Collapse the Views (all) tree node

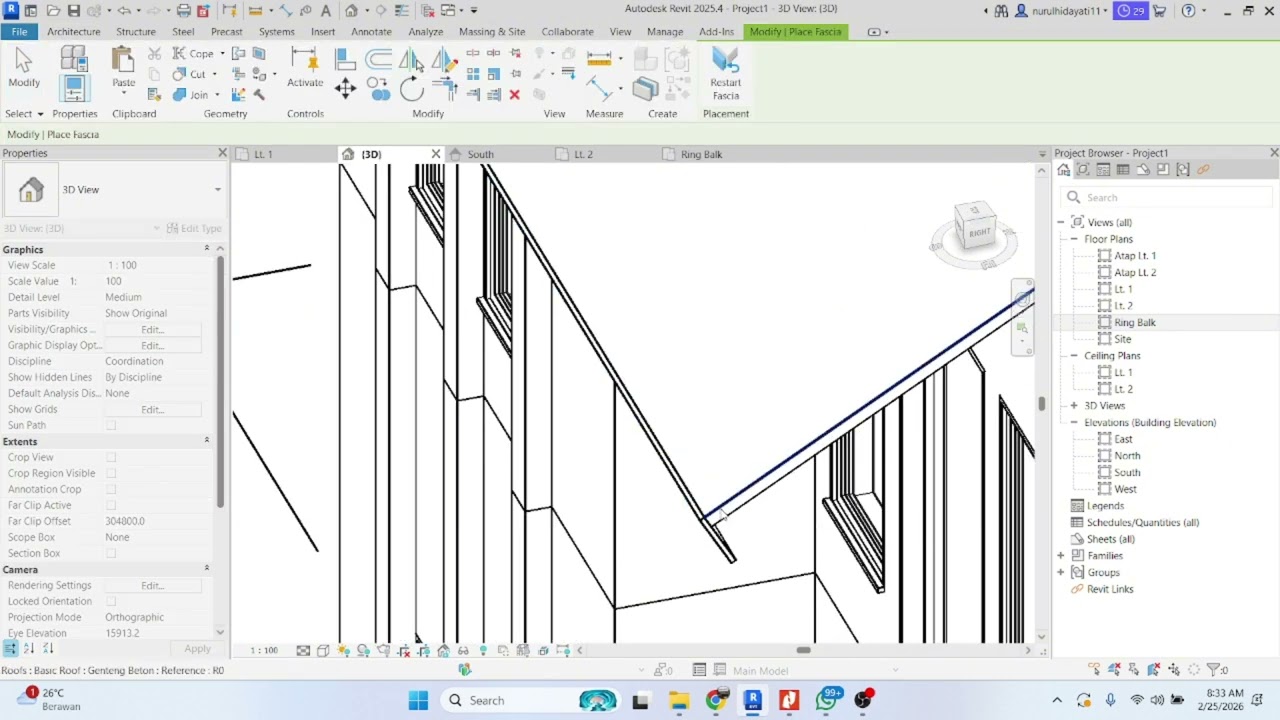tap(1061, 222)
